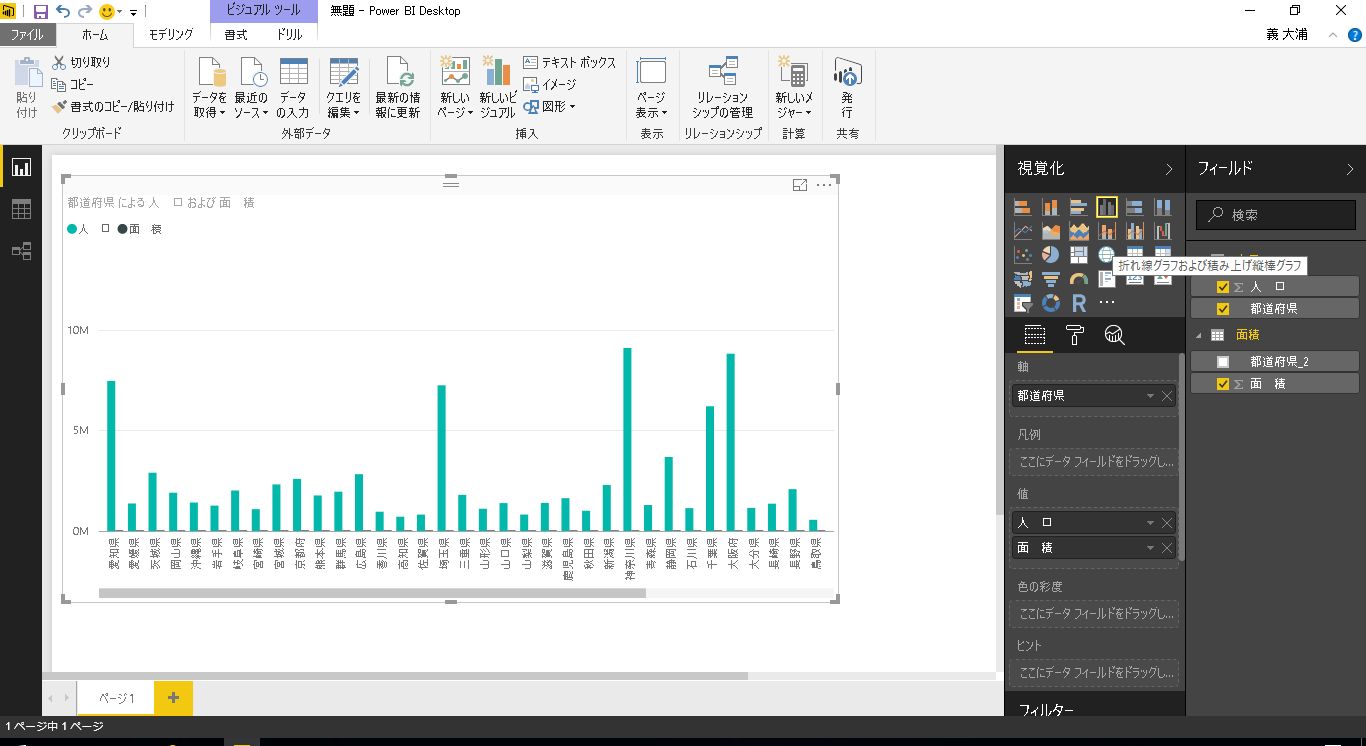Switch to the ドリル ribbon tab
Screen dimensions: 1366x746
pos(289,34)
